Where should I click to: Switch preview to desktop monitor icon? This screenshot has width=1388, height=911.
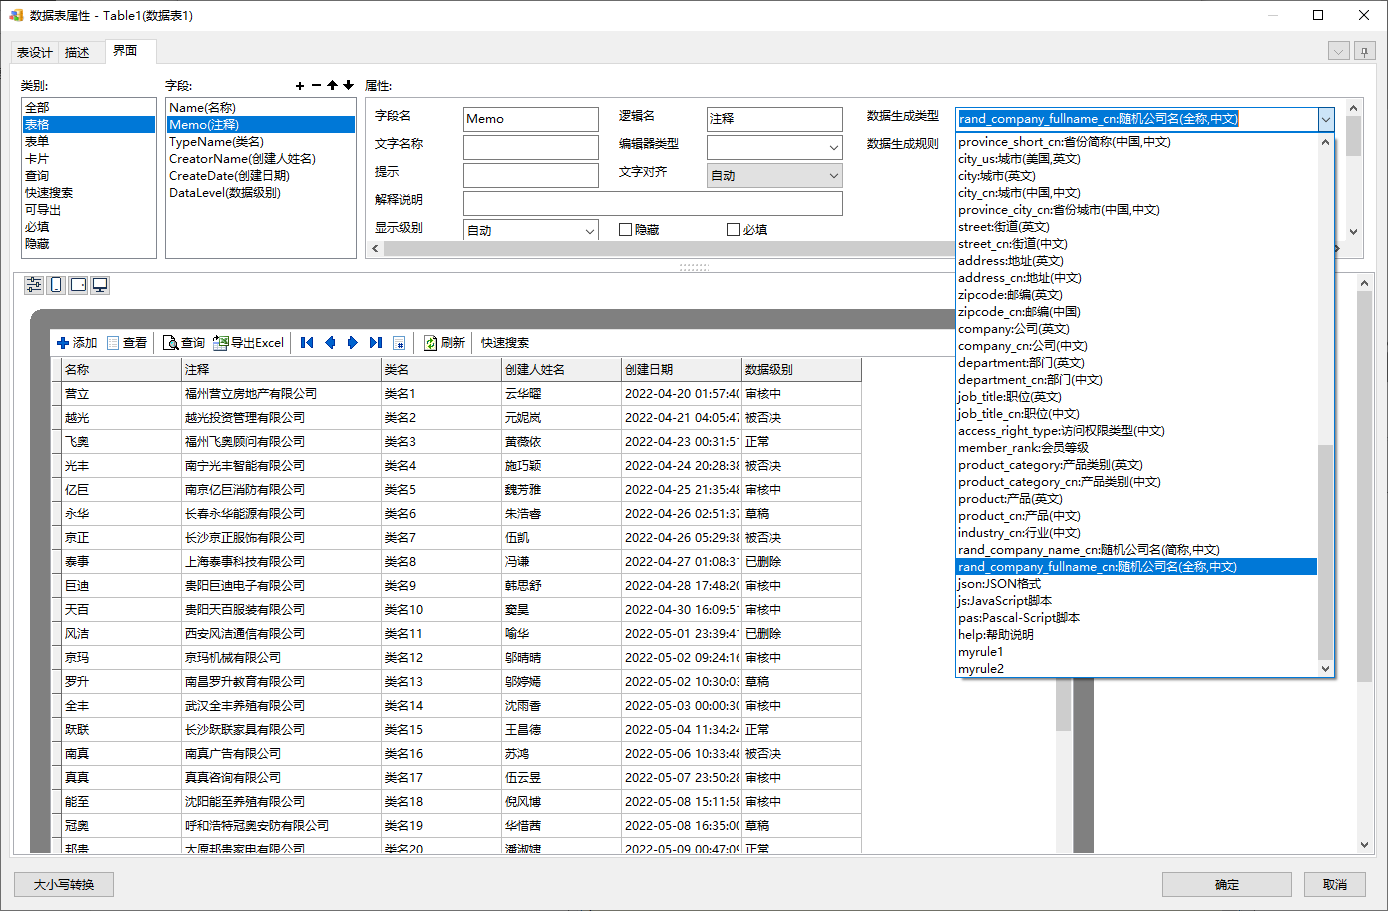click(100, 285)
